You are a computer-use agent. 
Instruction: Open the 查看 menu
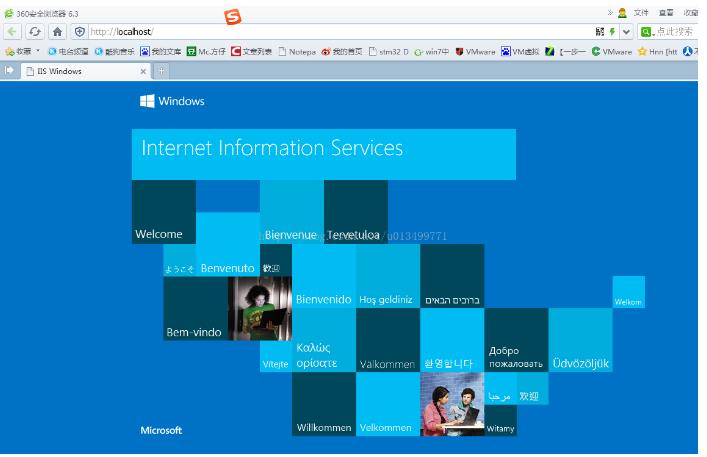(x=666, y=13)
